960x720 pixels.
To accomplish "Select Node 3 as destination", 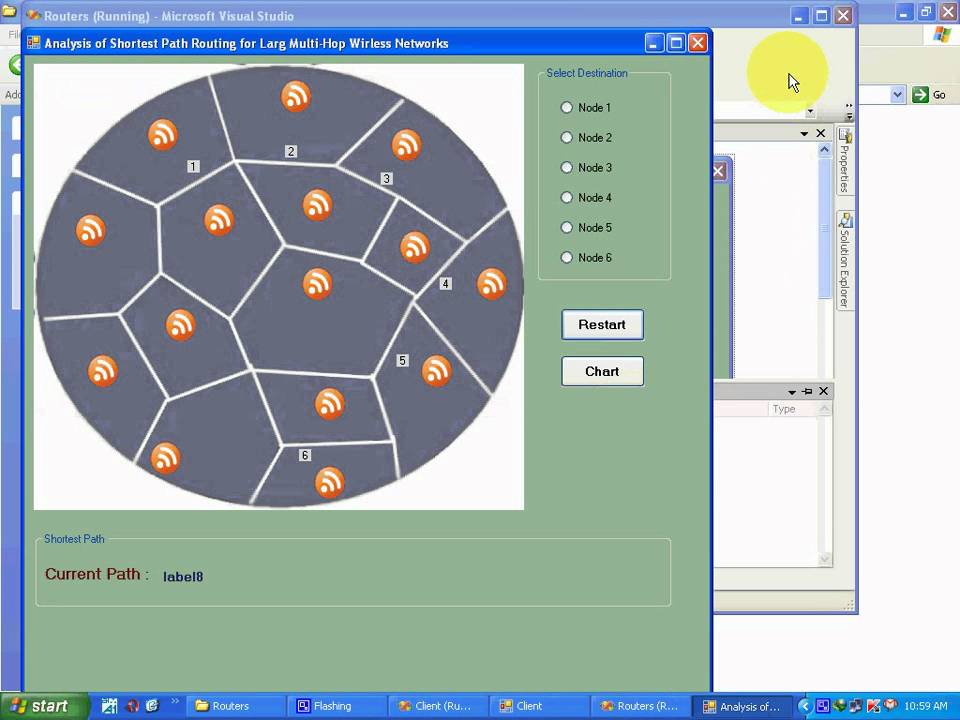I will (x=586, y=168).
